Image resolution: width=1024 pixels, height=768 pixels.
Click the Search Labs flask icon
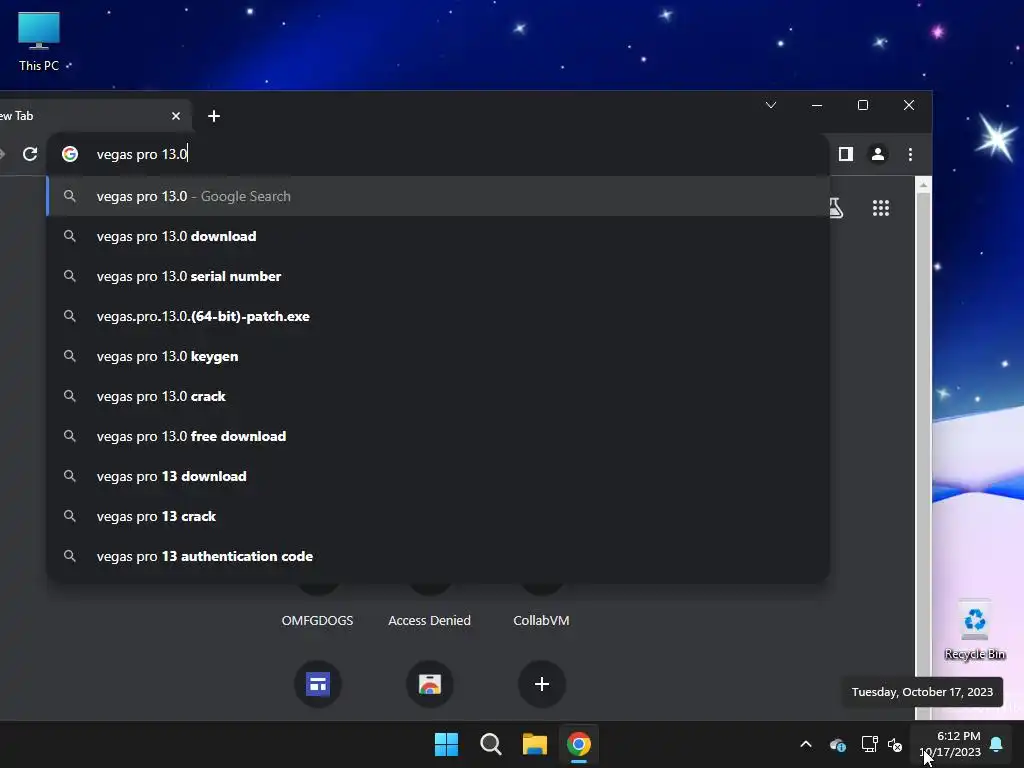[837, 208]
